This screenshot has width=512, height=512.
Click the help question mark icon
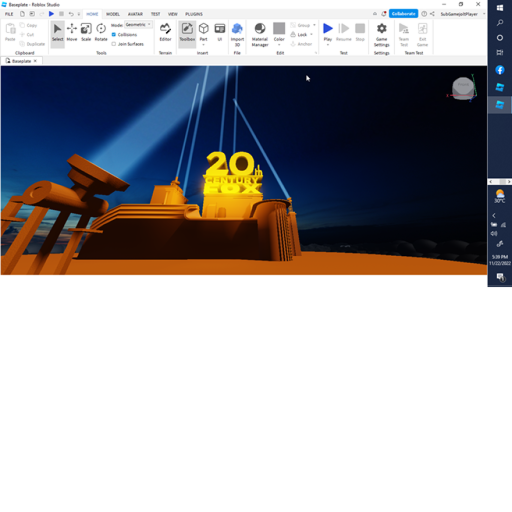(x=424, y=14)
